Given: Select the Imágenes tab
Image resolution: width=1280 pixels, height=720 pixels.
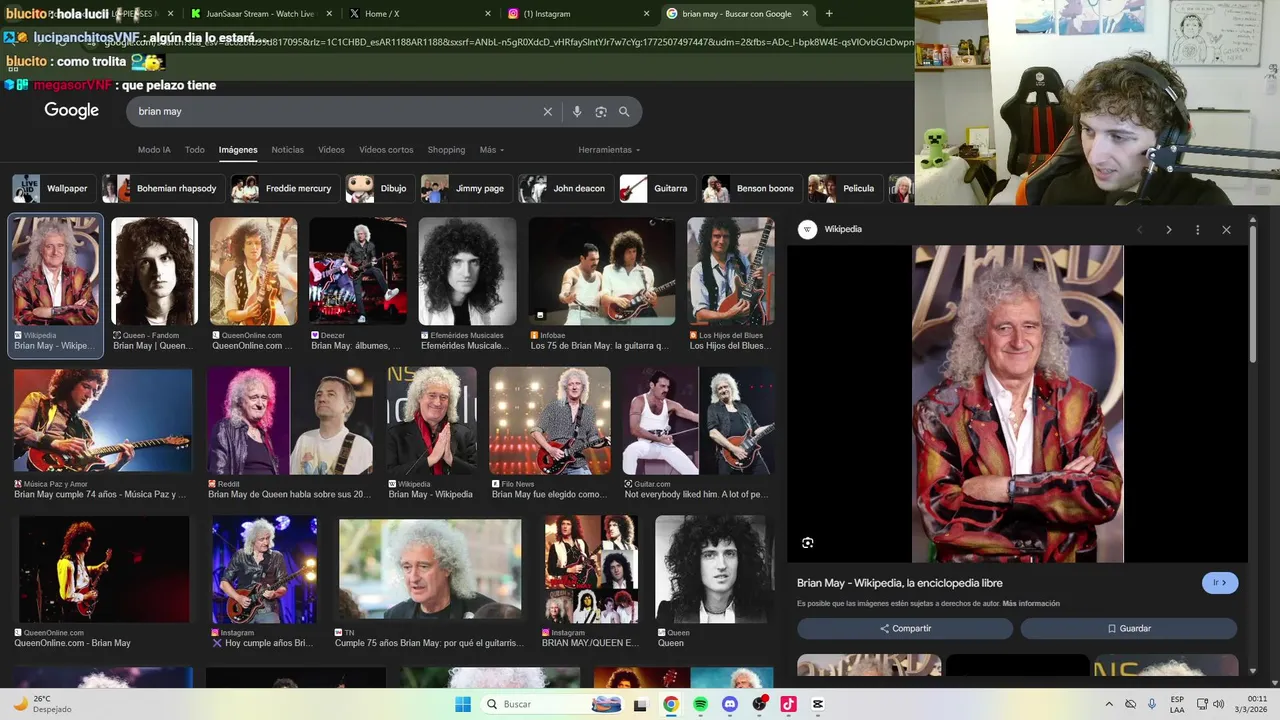Looking at the screenshot, I should (238, 150).
